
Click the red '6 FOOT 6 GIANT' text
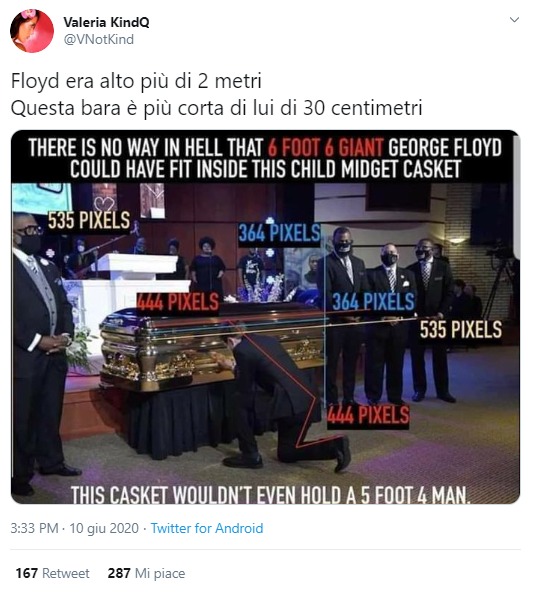[x=326, y=147]
